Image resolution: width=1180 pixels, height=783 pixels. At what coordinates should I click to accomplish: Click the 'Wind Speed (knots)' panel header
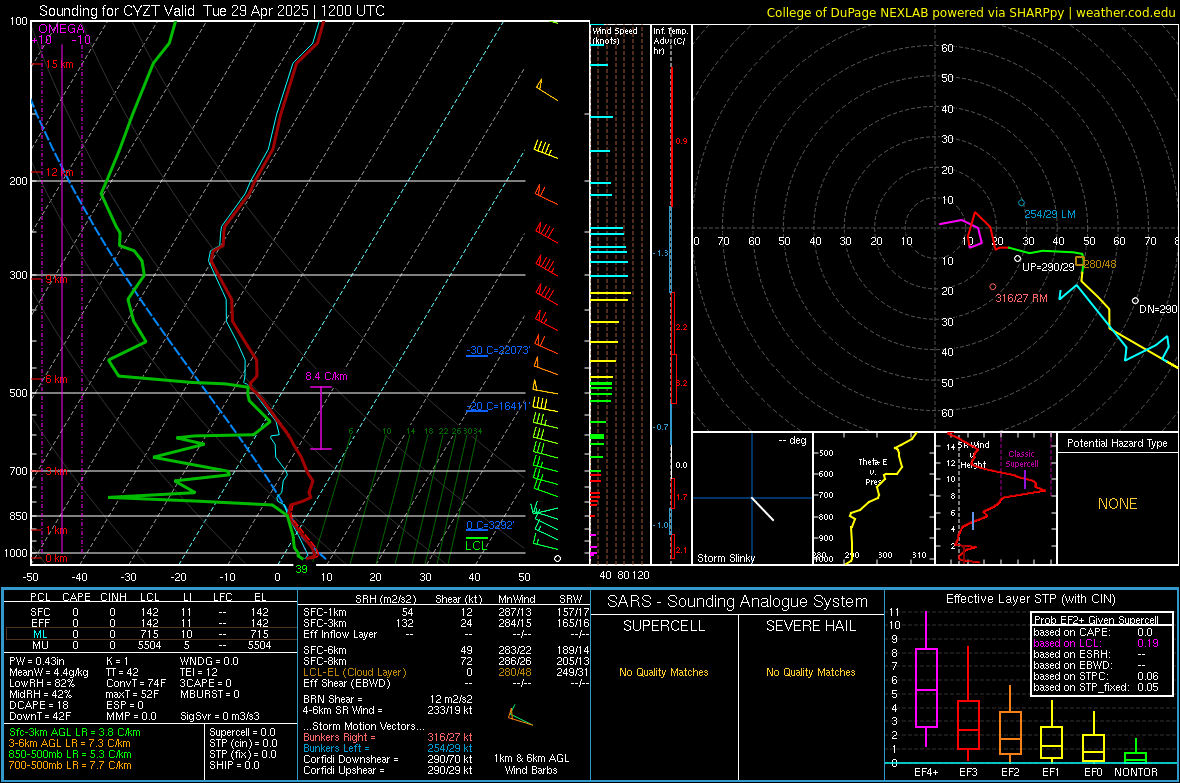tap(615, 35)
